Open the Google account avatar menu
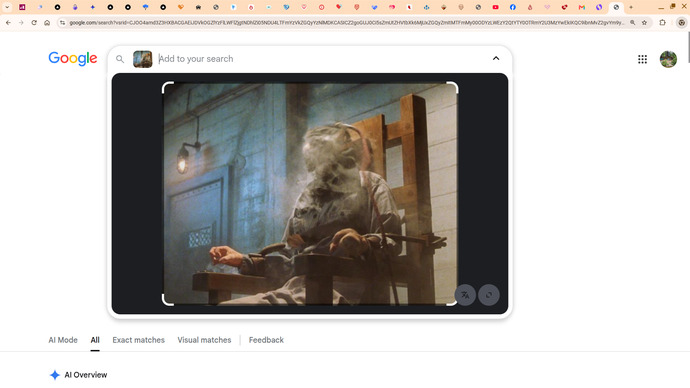 coord(668,59)
